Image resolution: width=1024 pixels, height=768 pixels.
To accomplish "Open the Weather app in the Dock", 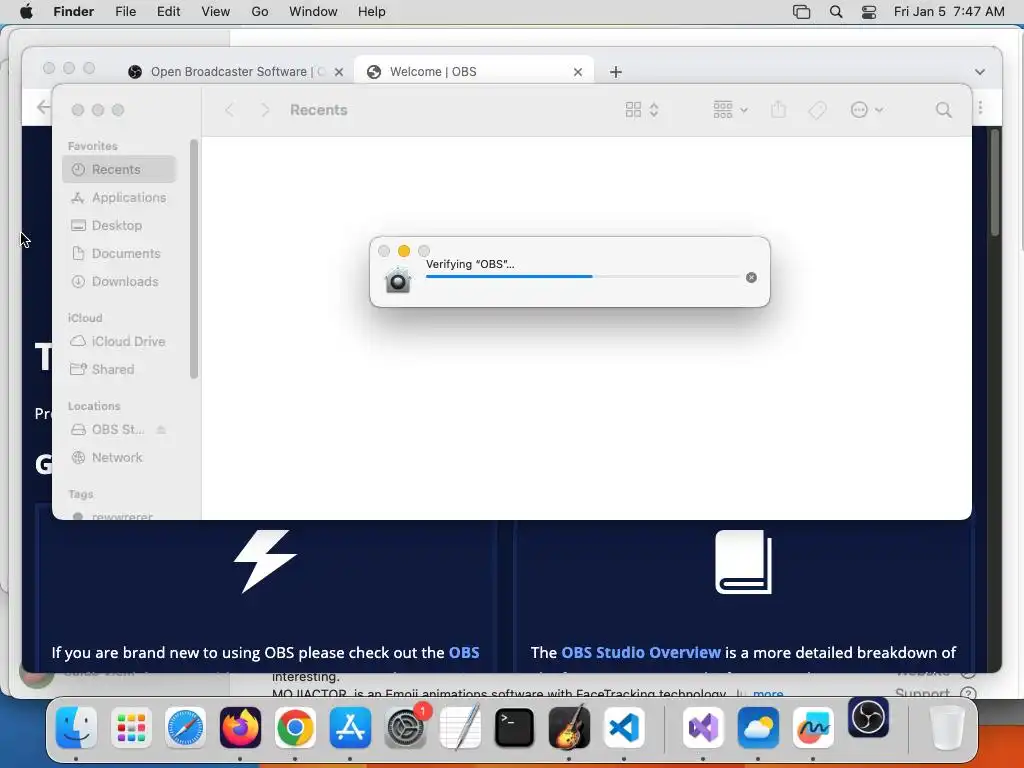I will point(758,728).
